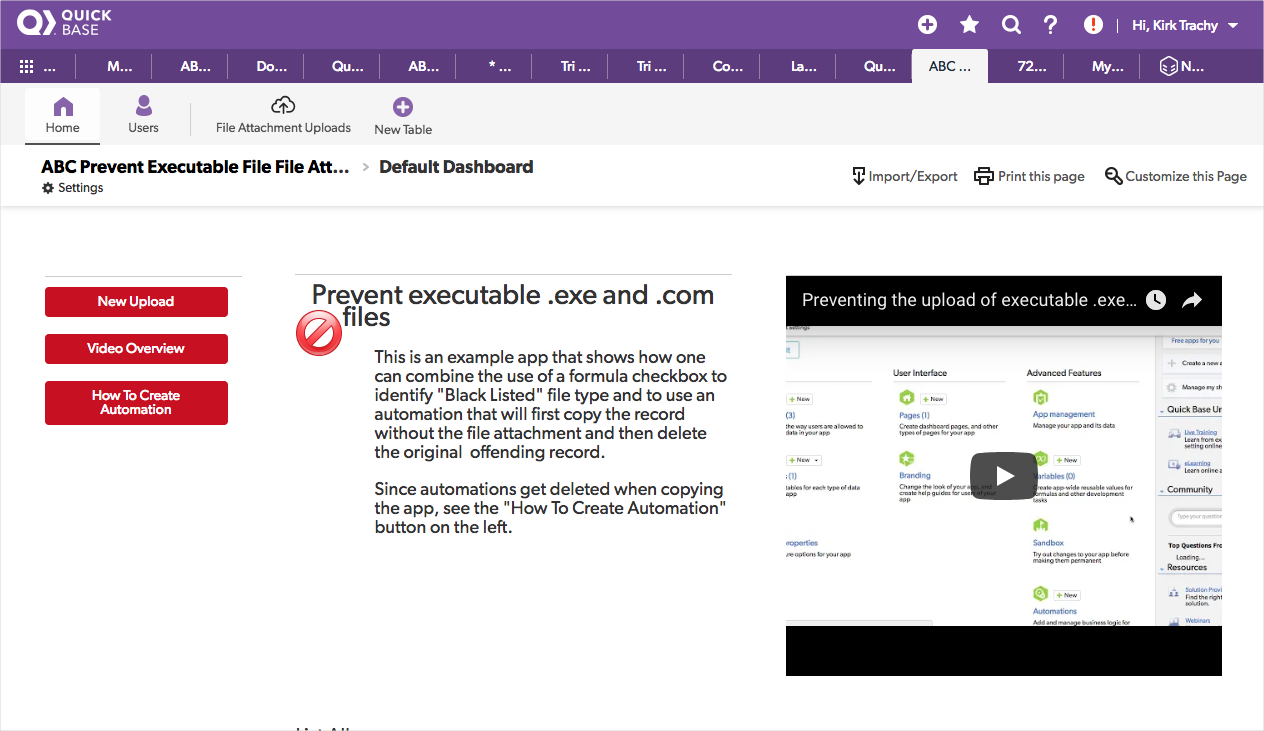The width and height of the screenshot is (1264, 731).
Task: Open Import/Export
Action: coord(904,176)
